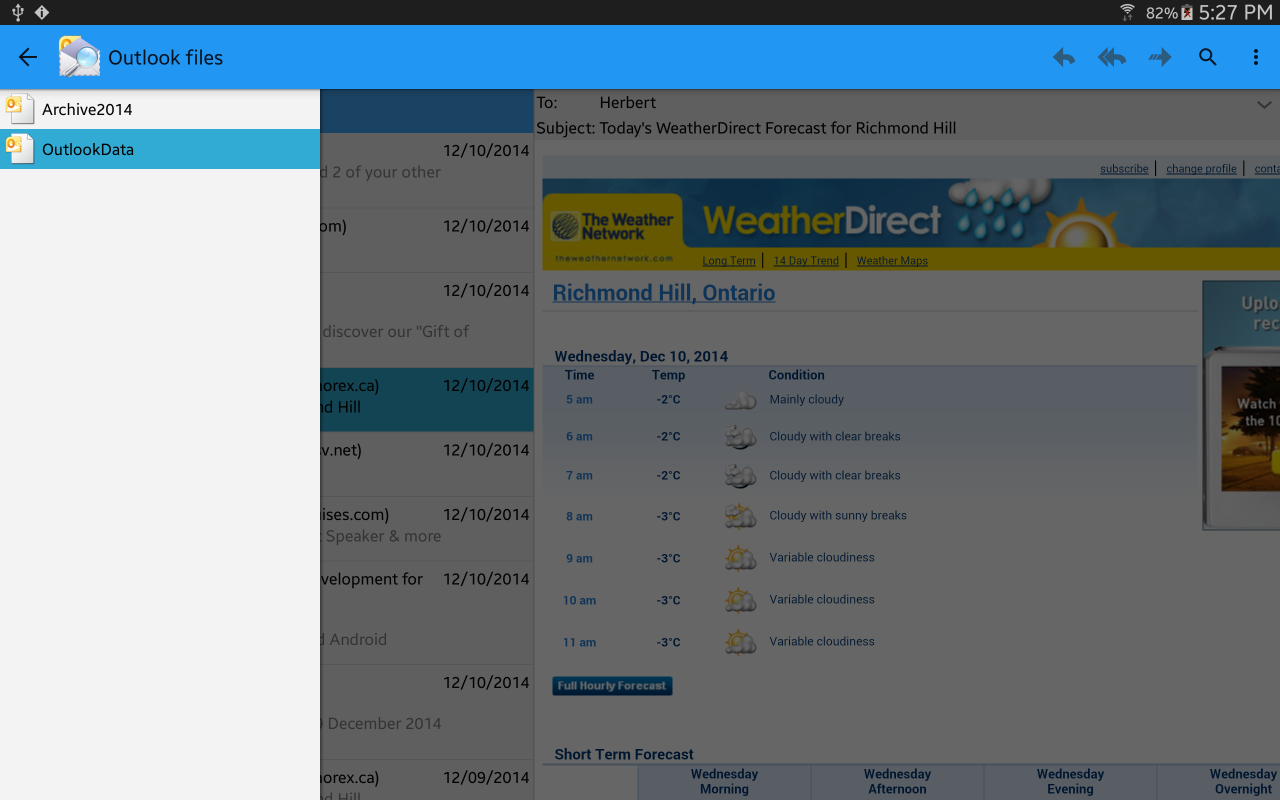The height and width of the screenshot is (800, 1280).
Task: Open the email mentioning "December 2014"
Action: (x=427, y=712)
